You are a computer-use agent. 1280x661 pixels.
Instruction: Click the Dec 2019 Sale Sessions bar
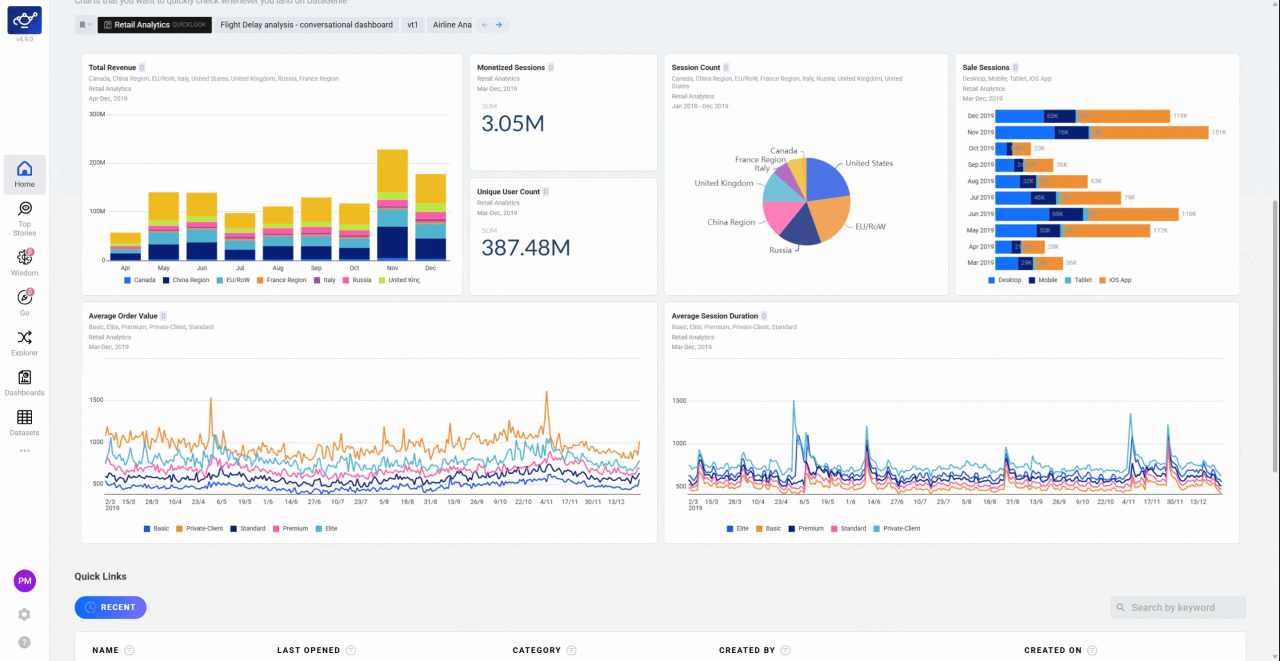tap(1082, 116)
